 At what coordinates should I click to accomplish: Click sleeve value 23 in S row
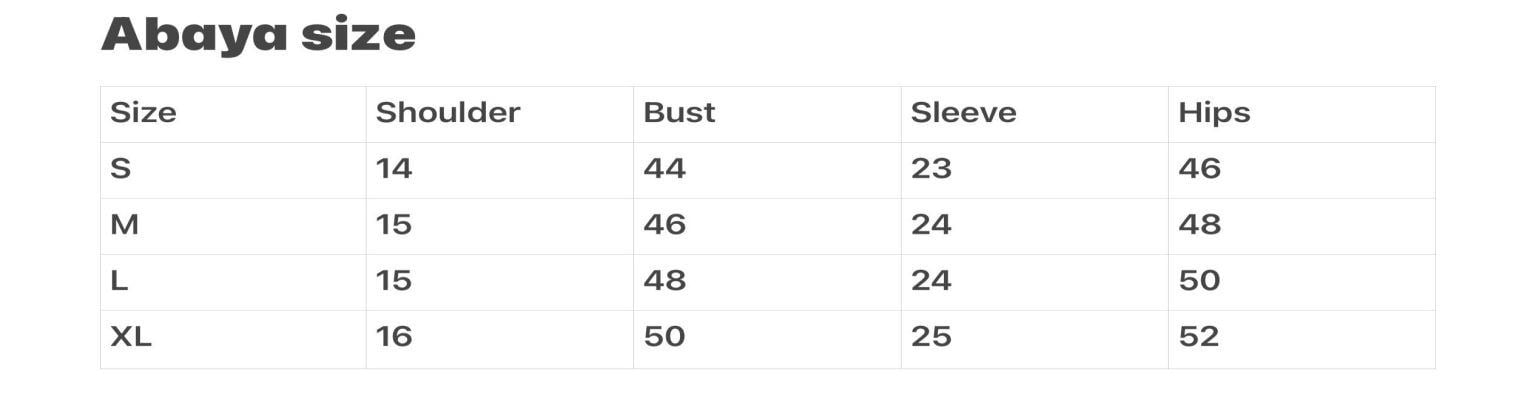click(931, 169)
